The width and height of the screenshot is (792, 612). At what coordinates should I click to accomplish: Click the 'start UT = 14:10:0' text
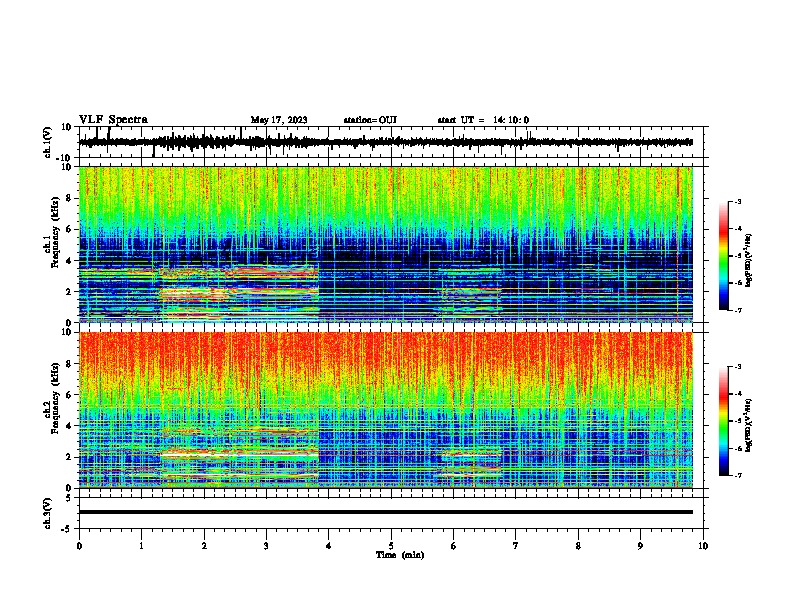click(x=483, y=120)
